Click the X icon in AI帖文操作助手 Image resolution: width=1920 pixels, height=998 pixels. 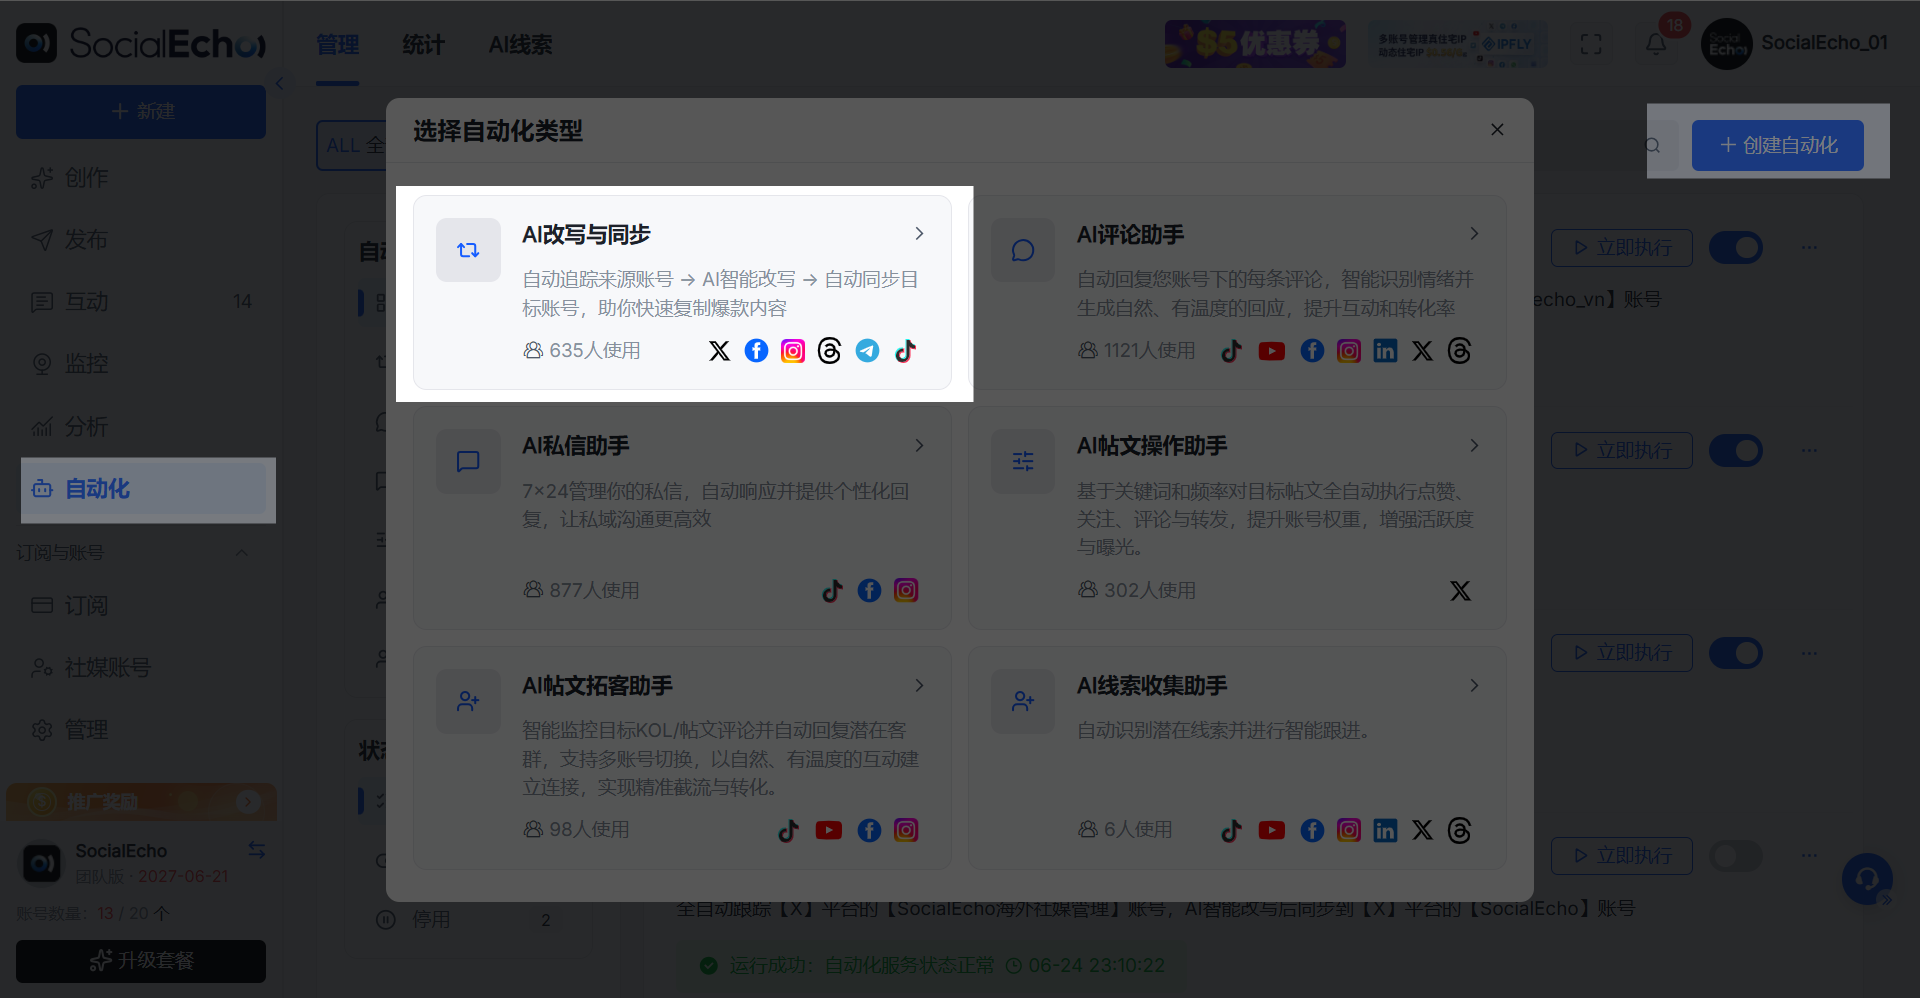click(x=1461, y=591)
